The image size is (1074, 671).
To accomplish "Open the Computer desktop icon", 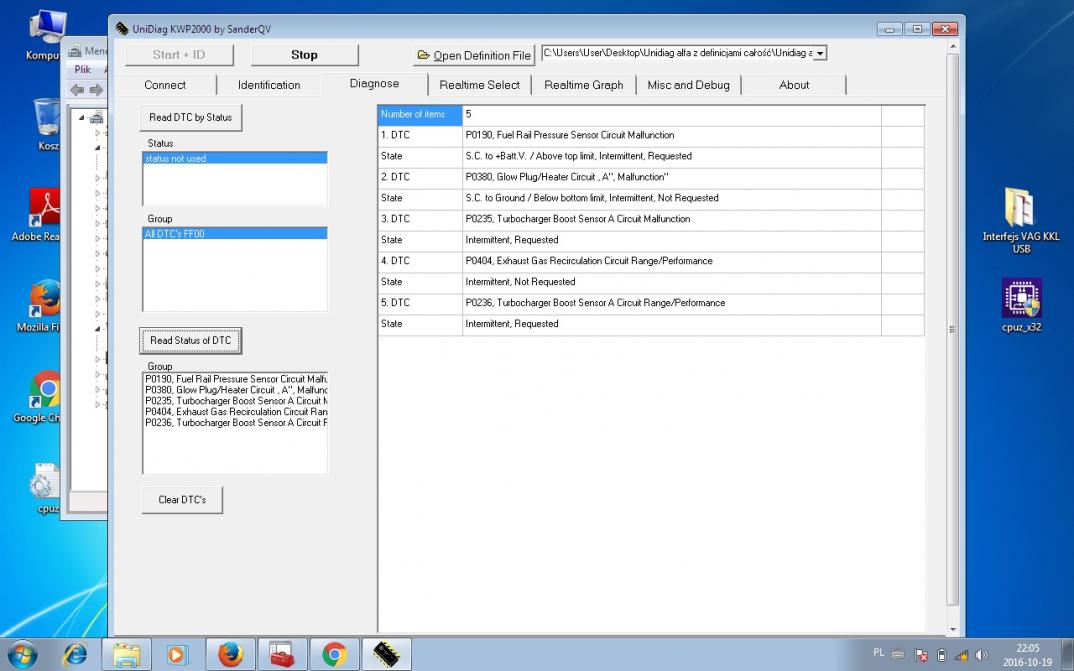I will (x=47, y=36).
